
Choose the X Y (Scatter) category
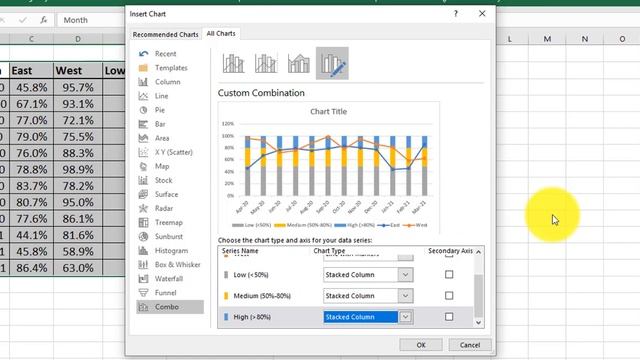(x=170, y=152)
